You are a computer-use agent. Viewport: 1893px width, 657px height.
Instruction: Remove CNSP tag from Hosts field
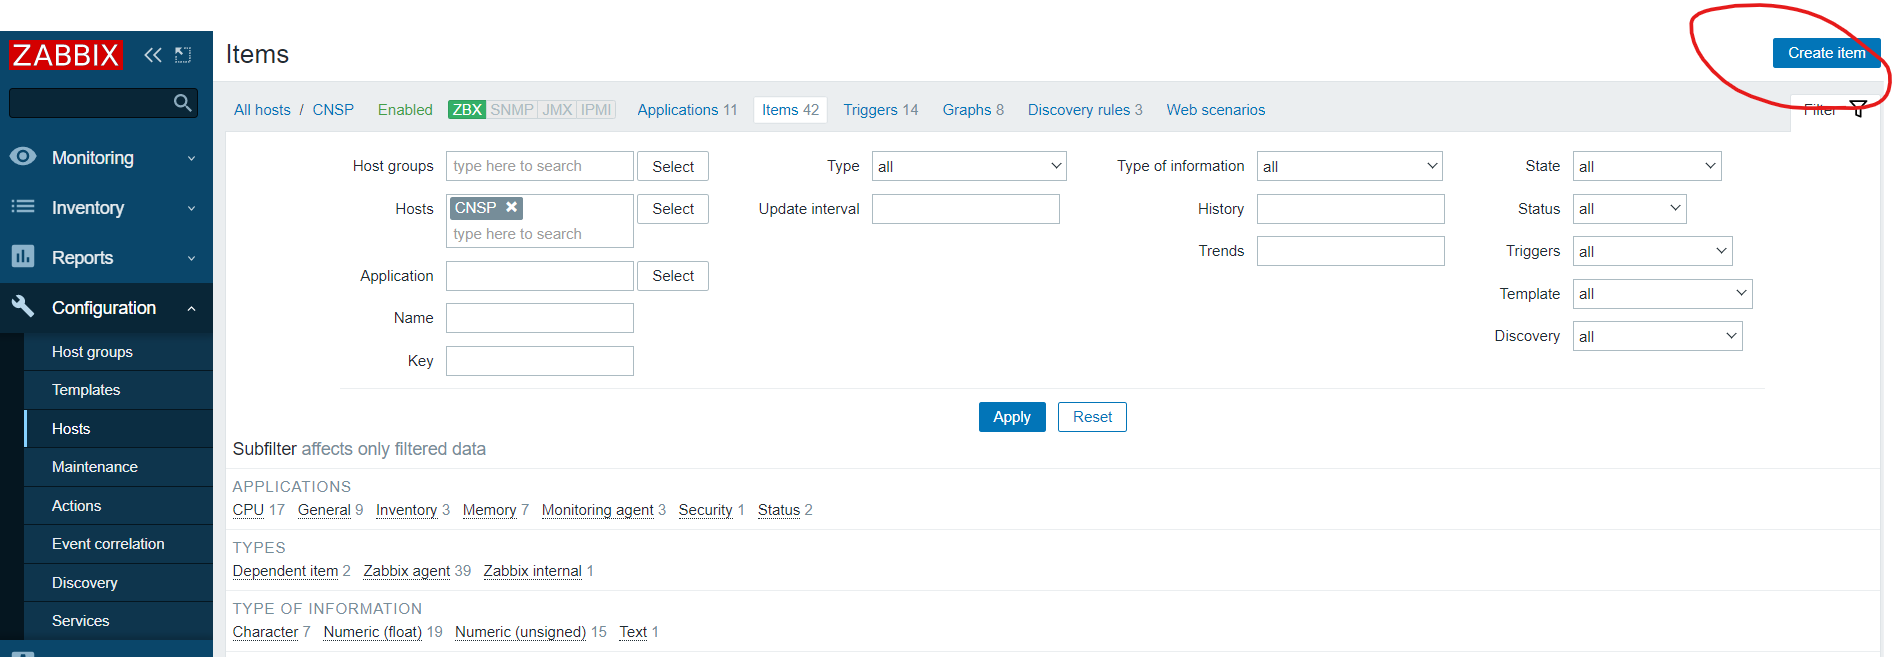tap(511, 207)
